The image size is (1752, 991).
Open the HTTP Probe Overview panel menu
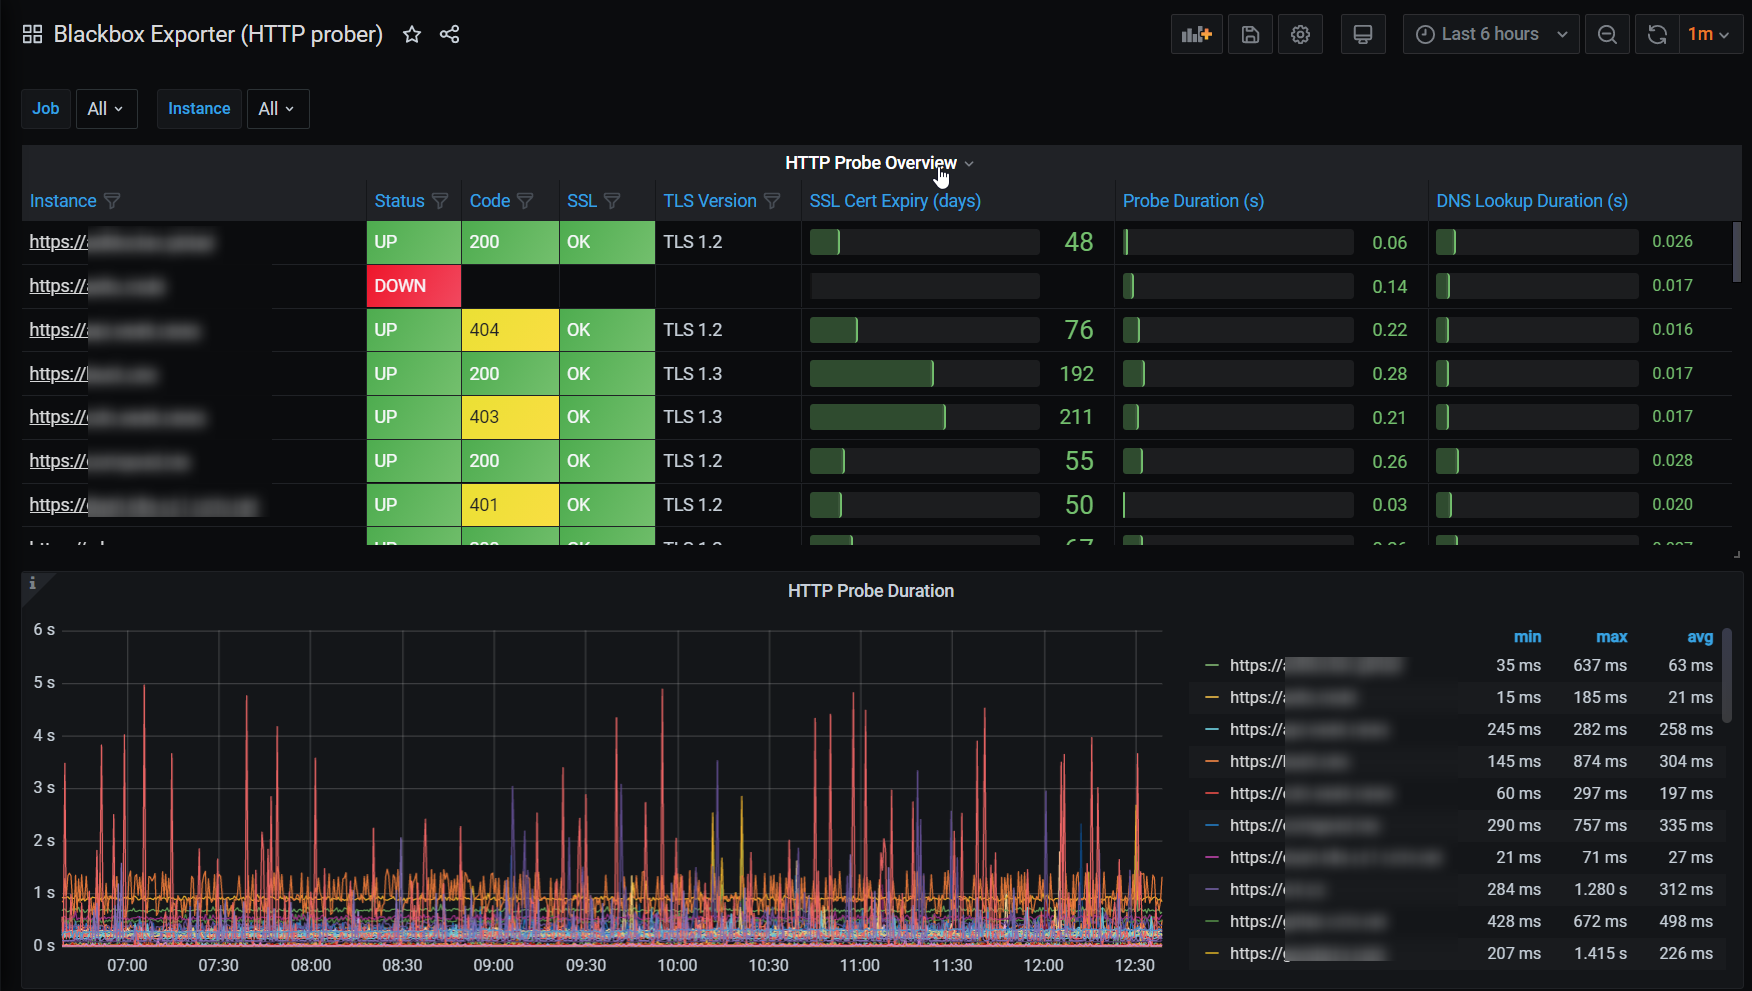click(870, 163)
